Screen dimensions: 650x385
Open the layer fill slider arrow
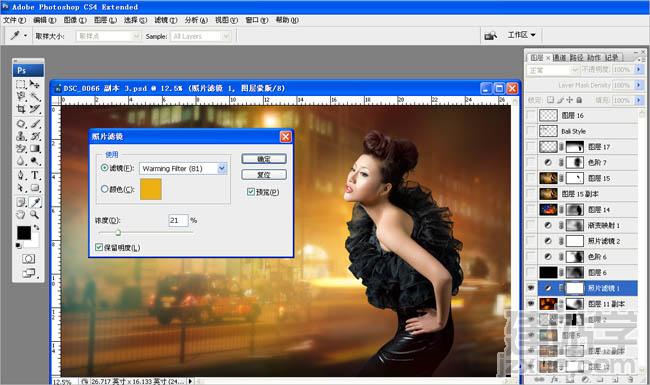tap(639, 100)
